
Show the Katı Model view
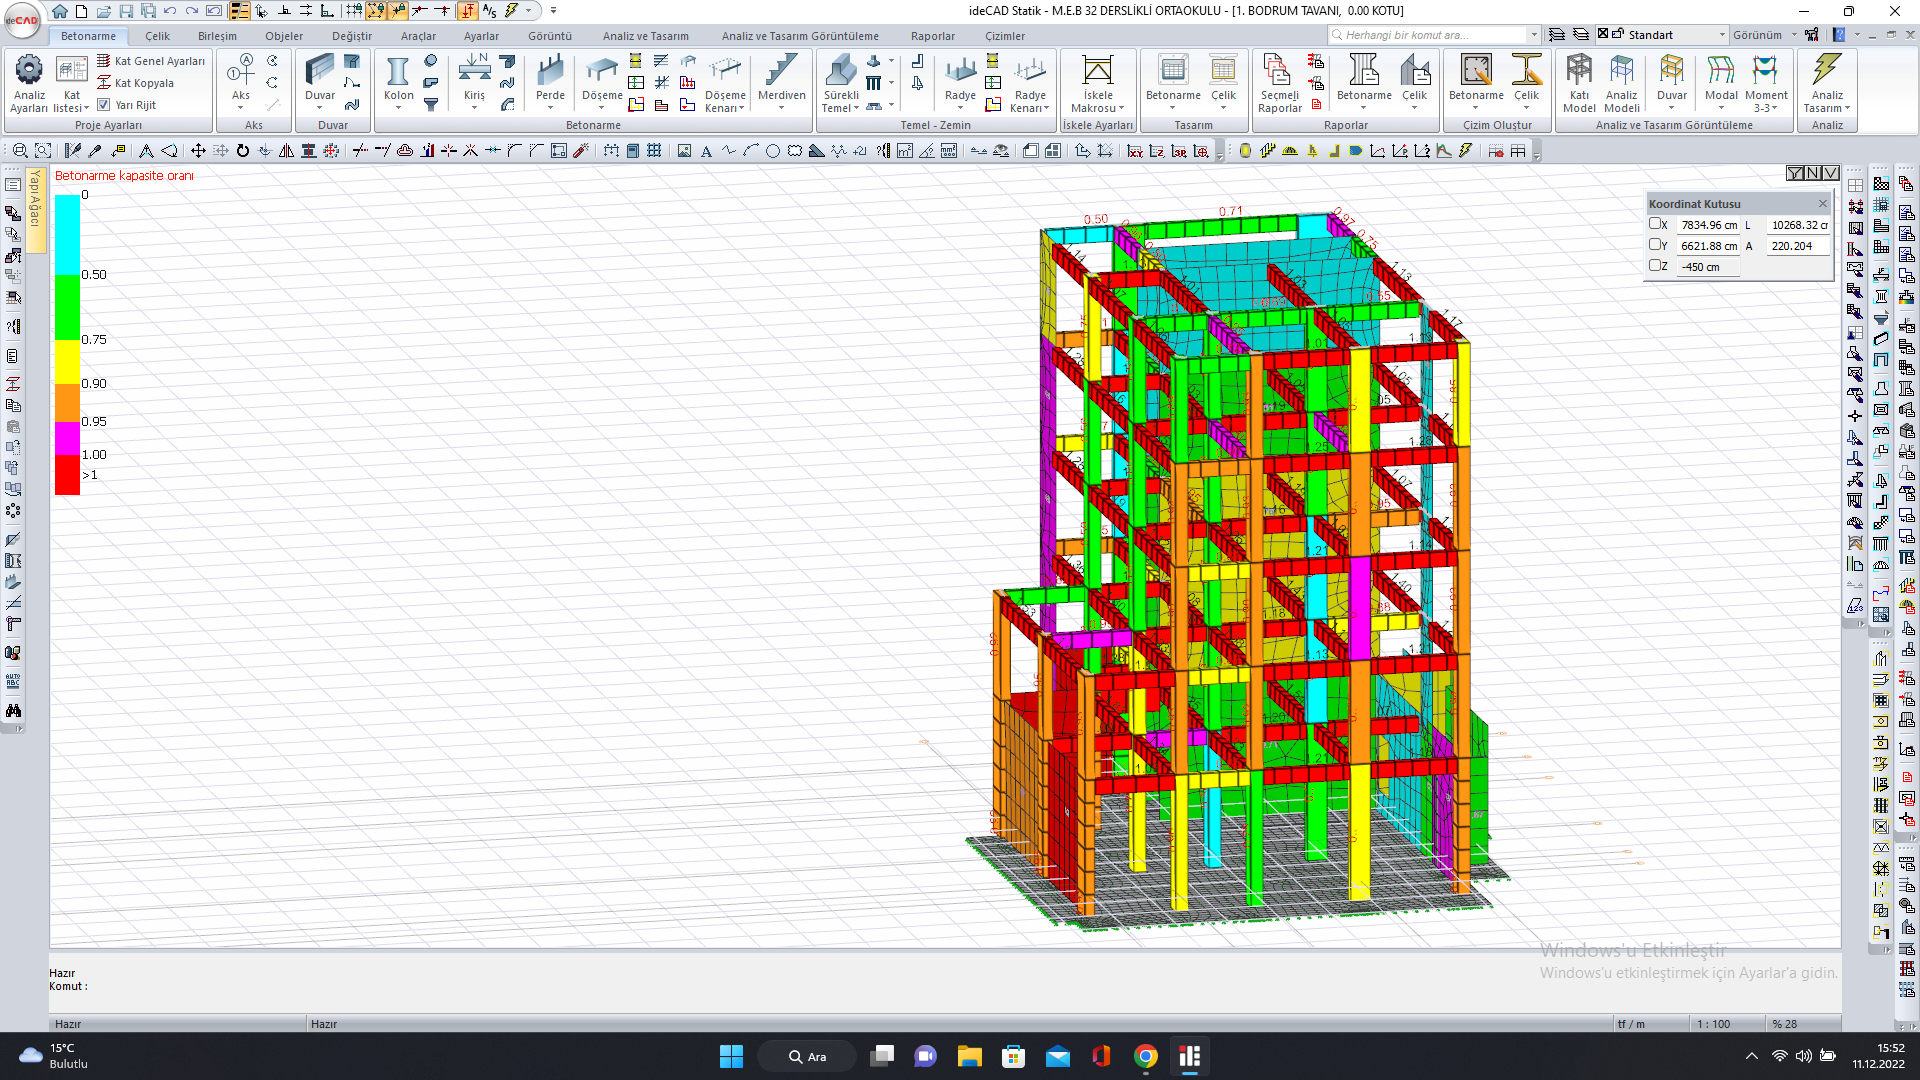click(x=1579, y=84)
